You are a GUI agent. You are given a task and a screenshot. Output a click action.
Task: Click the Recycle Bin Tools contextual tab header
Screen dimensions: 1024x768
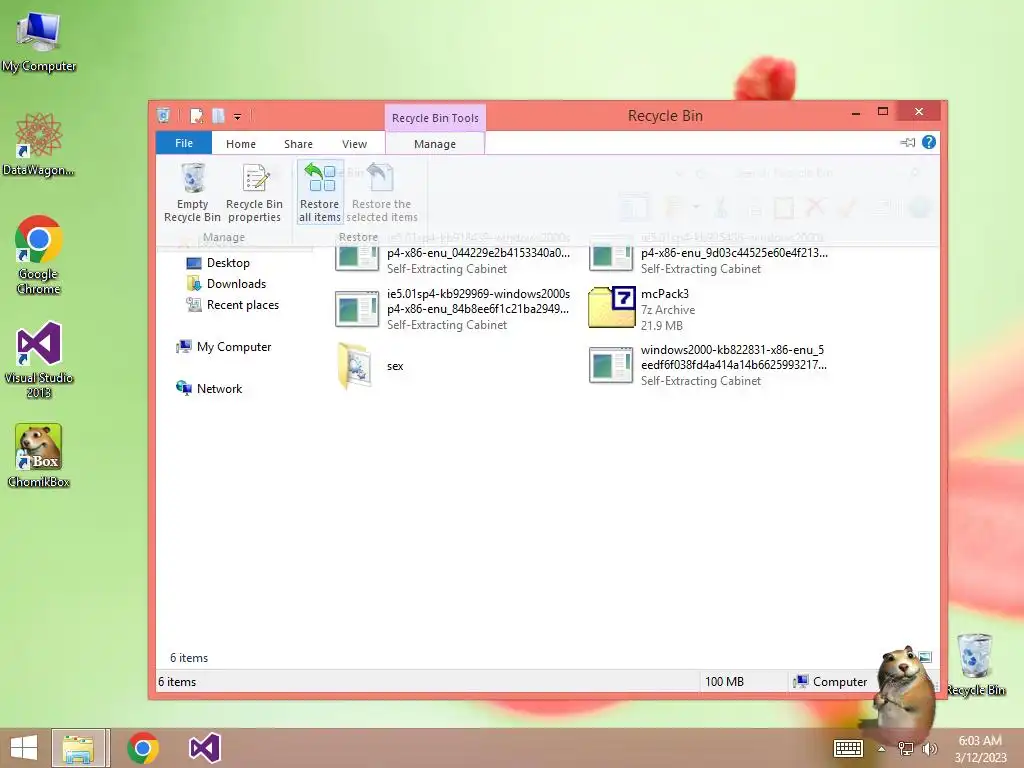[435, 118]
